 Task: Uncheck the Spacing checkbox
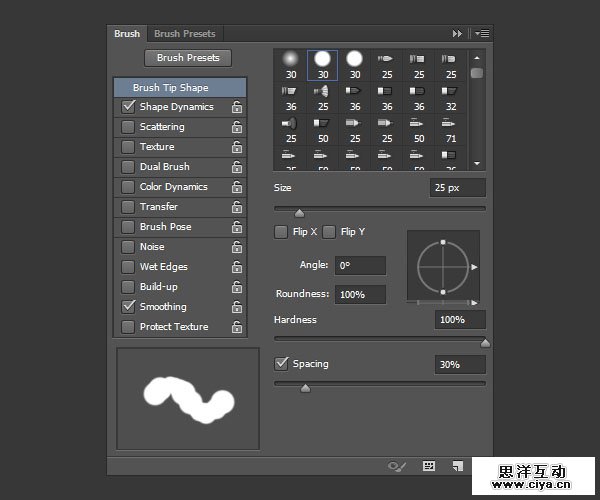[281, 364]
